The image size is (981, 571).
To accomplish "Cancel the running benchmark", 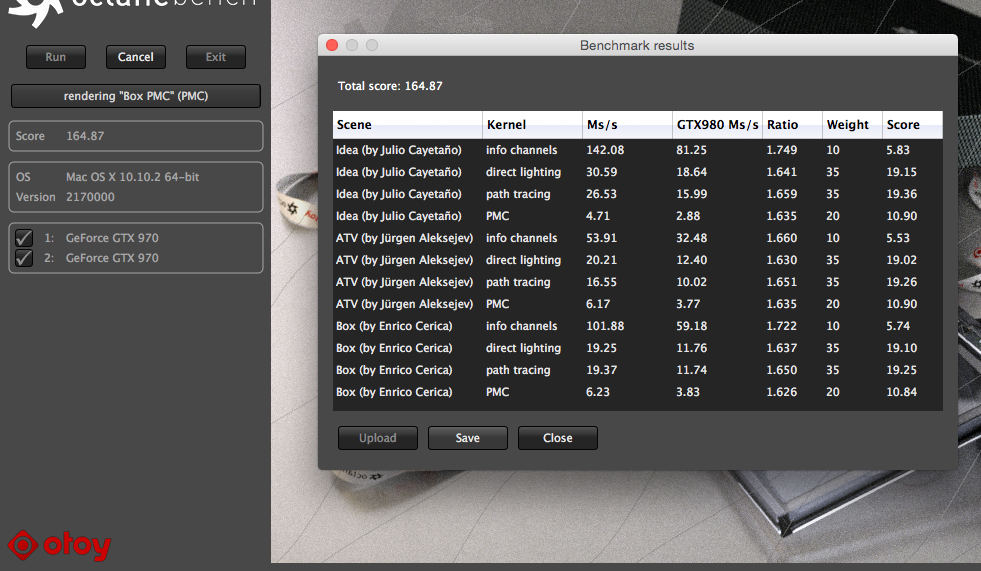I will click(x=136, y=57).
